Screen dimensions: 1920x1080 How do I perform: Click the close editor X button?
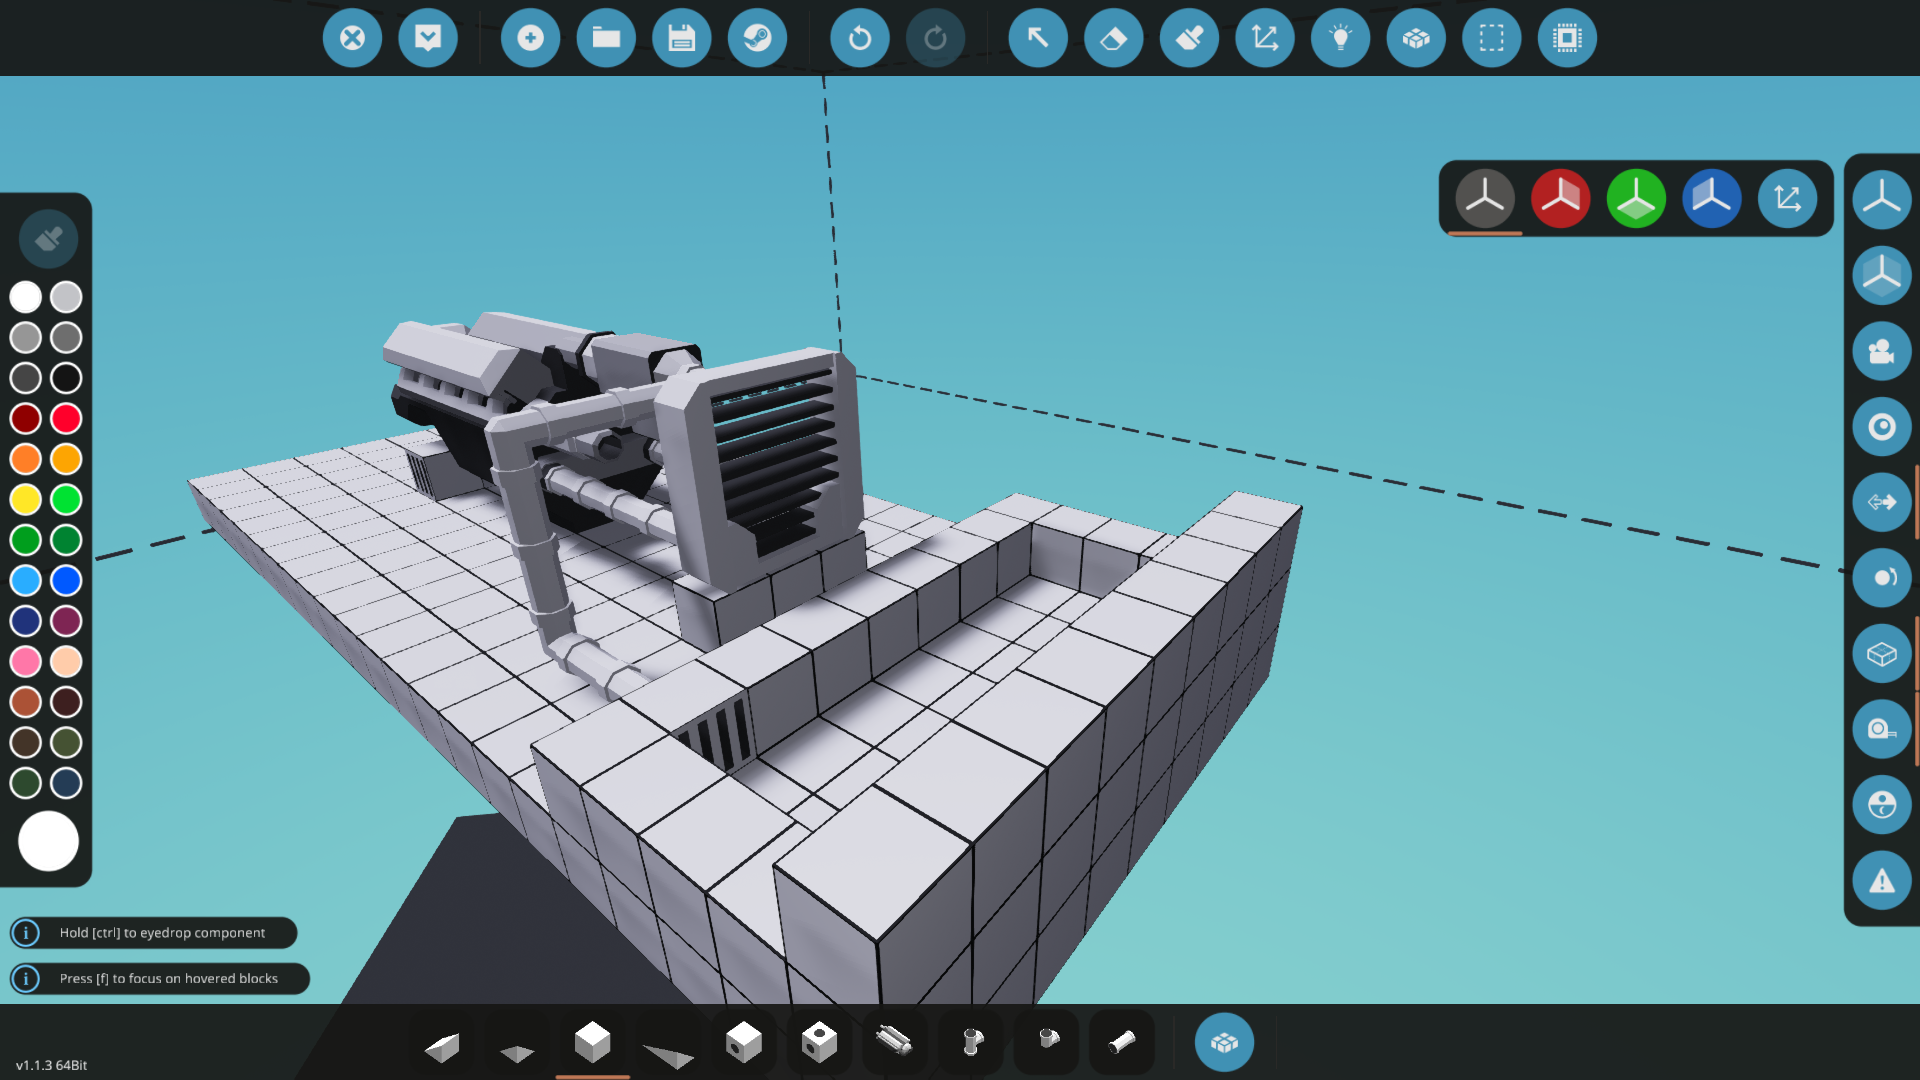coord(352,38)
